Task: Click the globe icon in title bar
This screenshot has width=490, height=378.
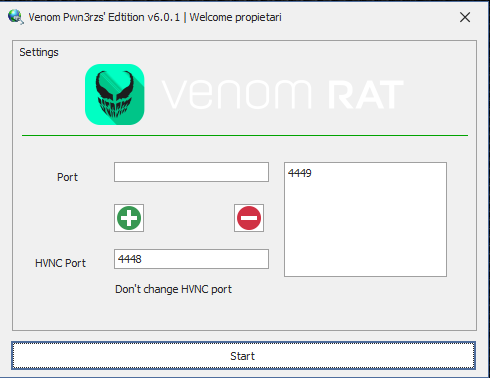Action: [x=15, y=17]
